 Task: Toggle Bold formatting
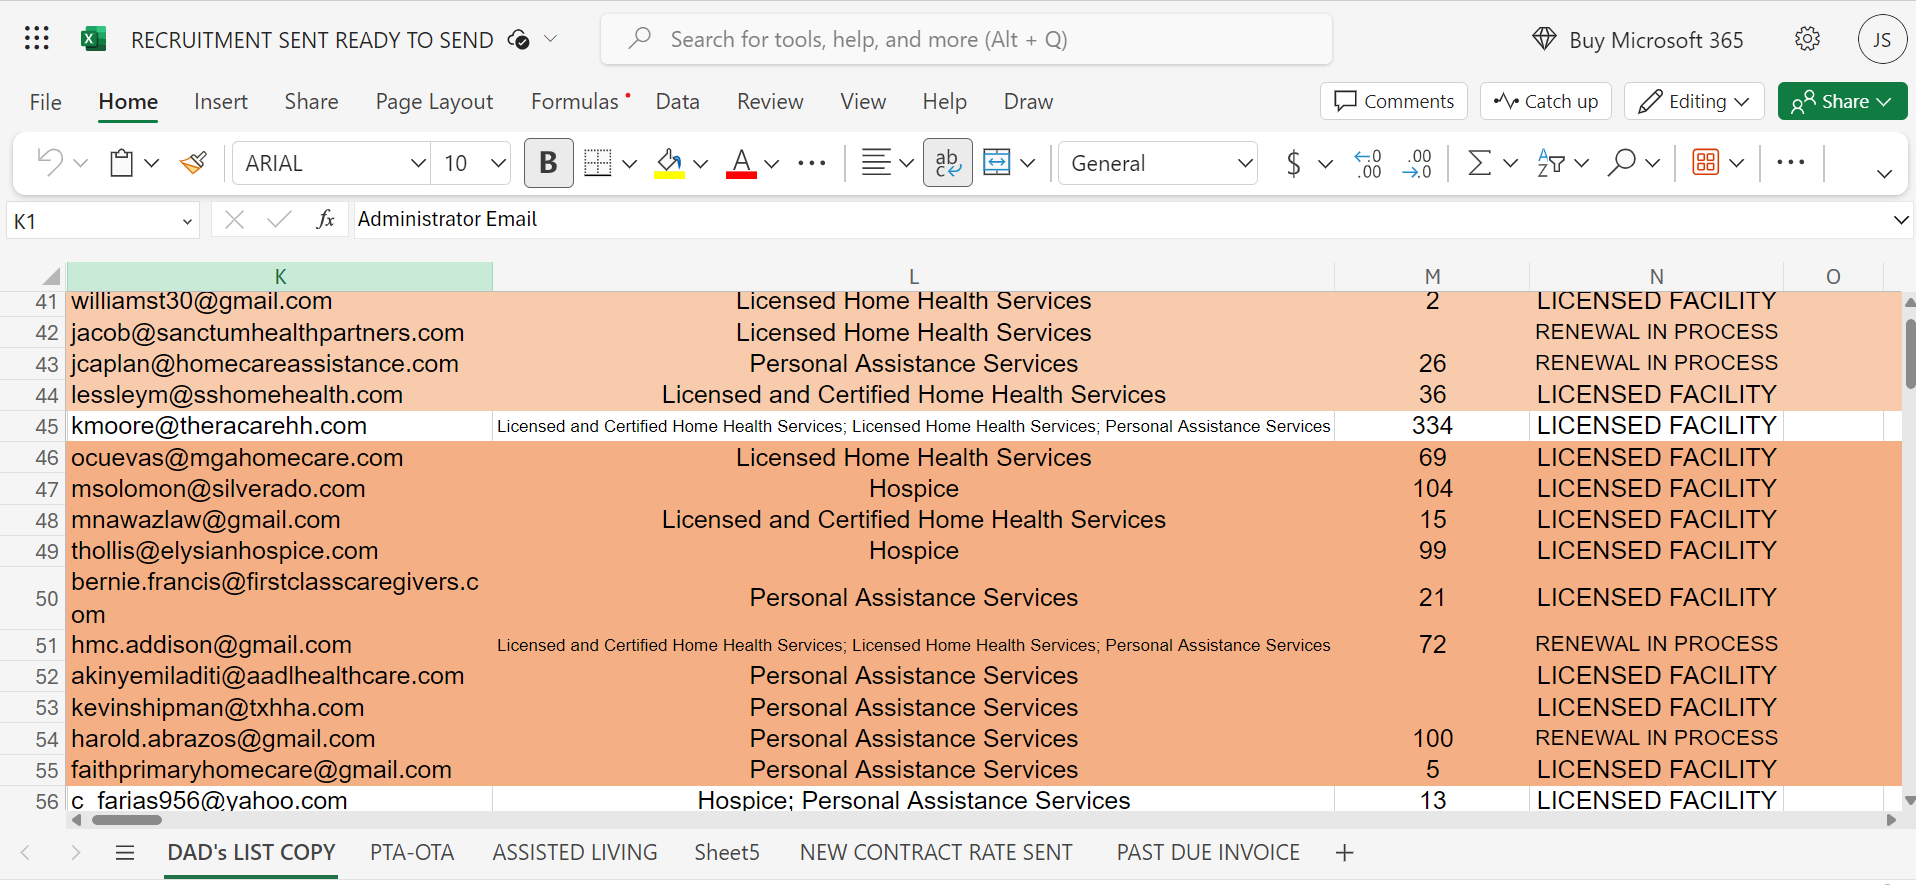[548, 163]
